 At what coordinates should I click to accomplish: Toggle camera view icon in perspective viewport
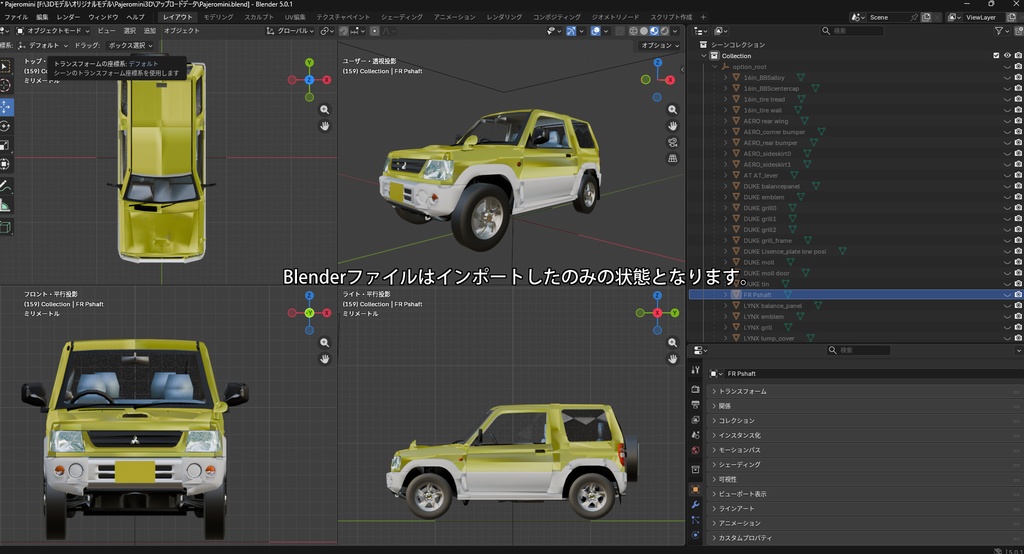673,142
